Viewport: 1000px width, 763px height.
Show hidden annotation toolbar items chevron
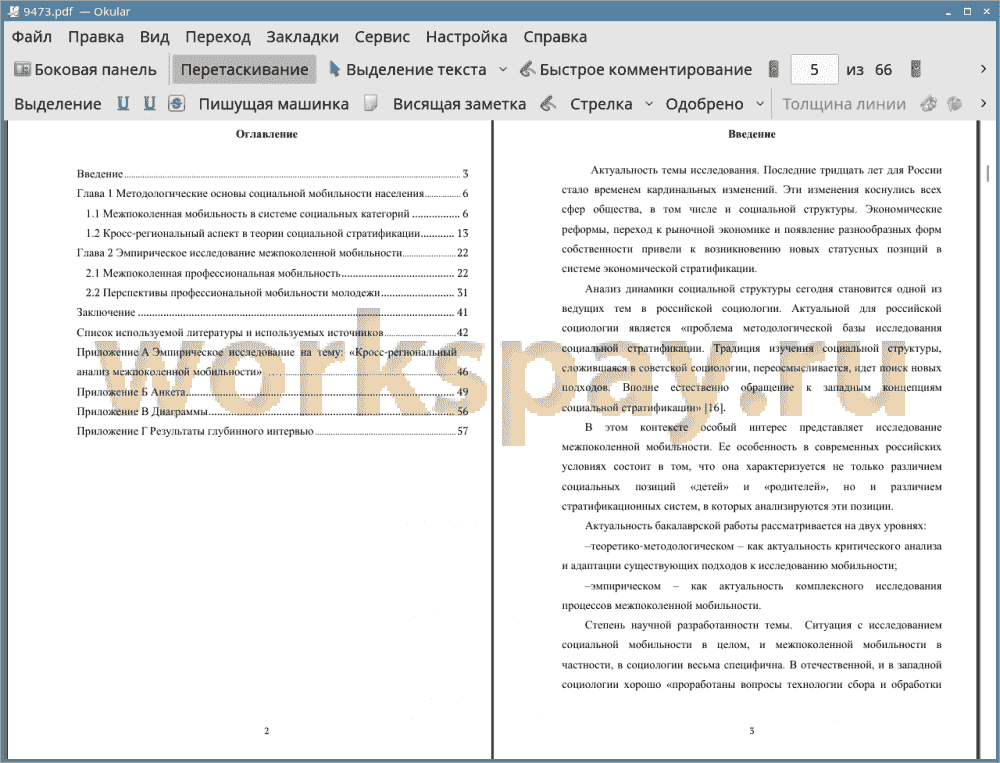point(983,103)
